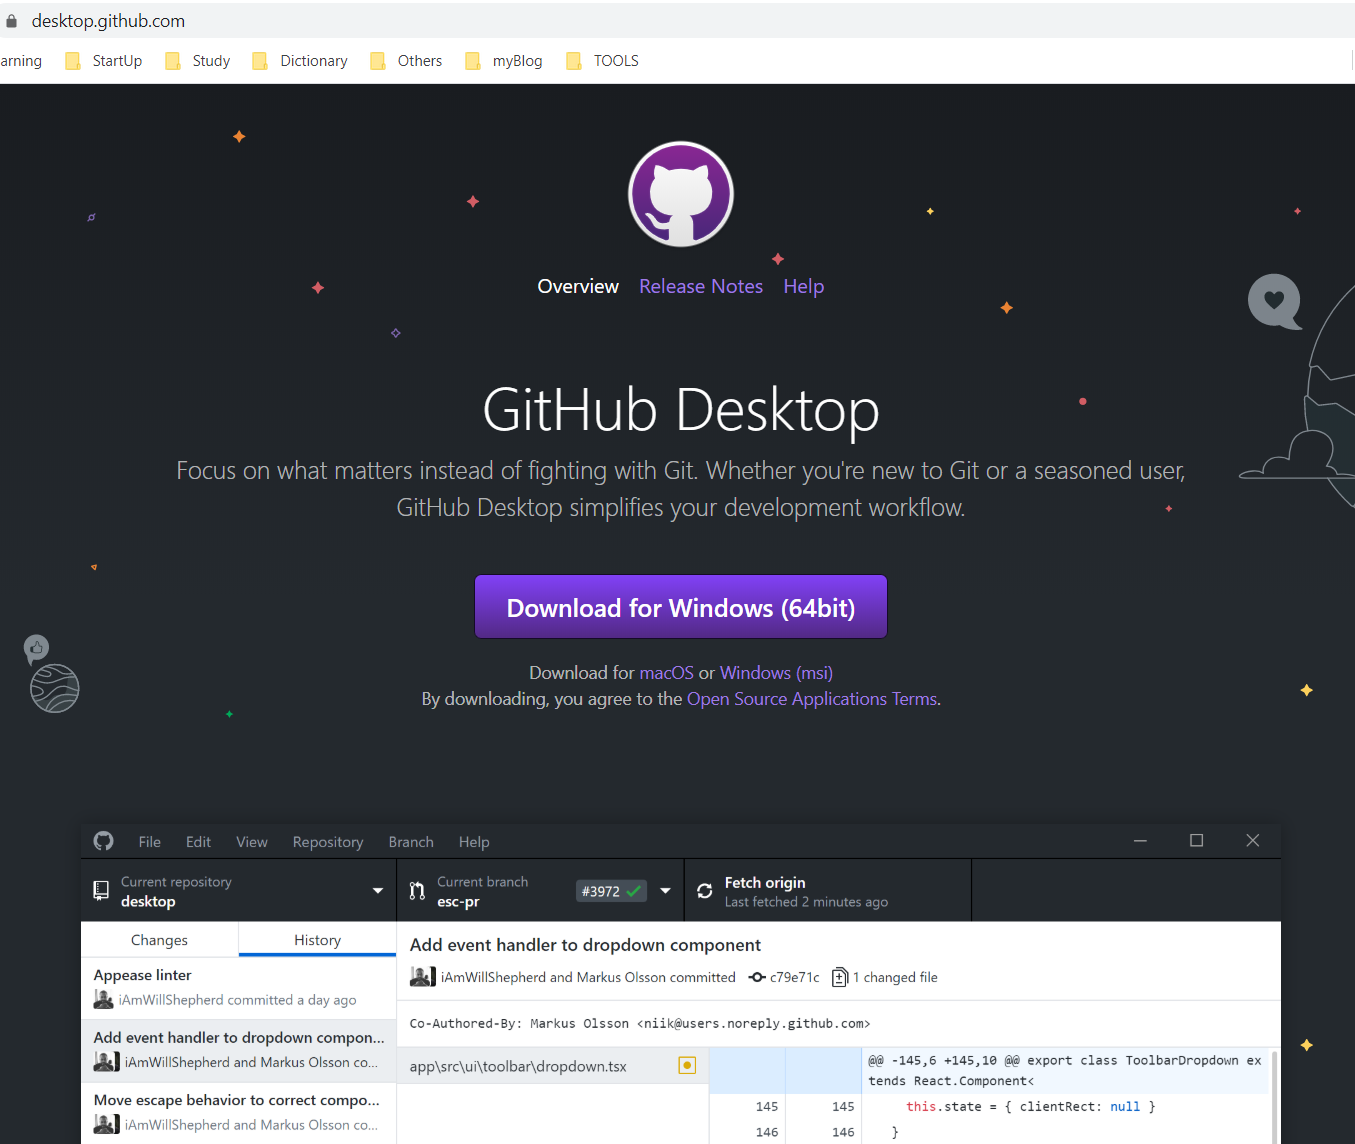Click the diff view vertical scrollbar

(1274, 1096)
